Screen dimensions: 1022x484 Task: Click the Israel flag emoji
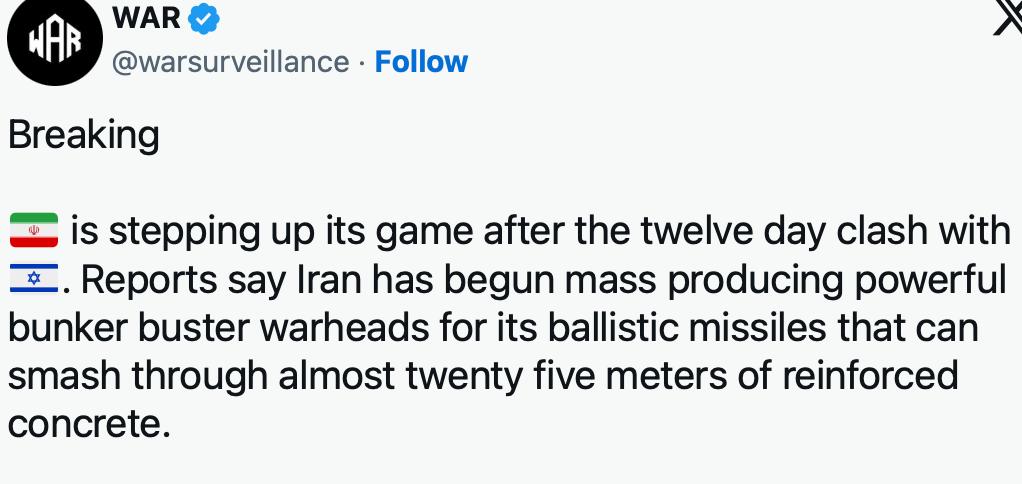(x=34, y=281)
